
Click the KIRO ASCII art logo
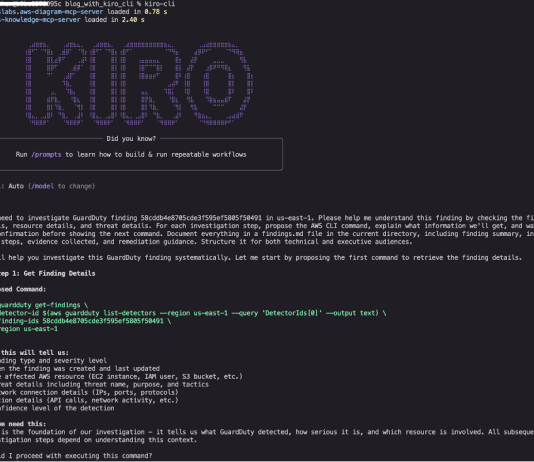pyautogui.click(x=139, y=84)
